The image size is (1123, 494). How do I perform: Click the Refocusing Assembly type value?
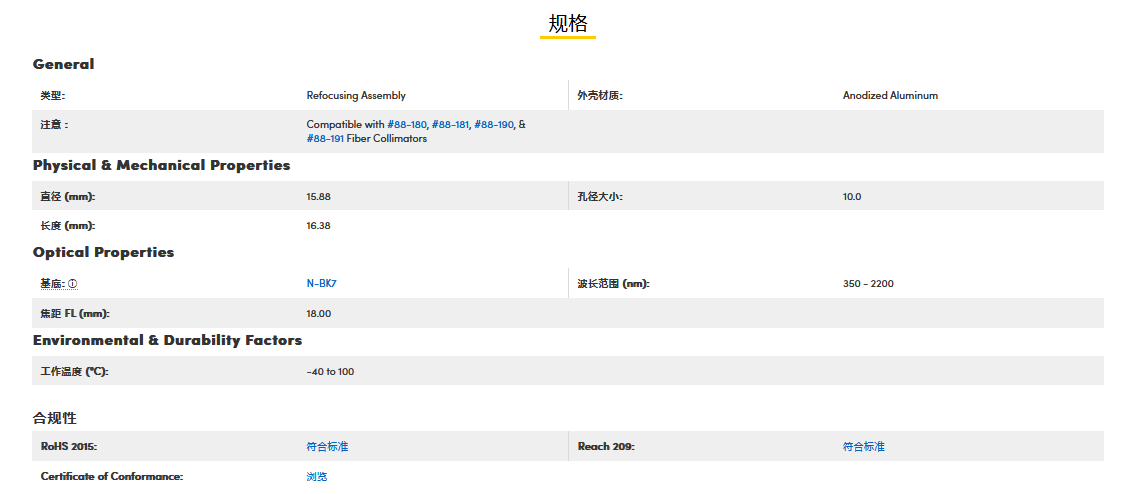point(356,96)
